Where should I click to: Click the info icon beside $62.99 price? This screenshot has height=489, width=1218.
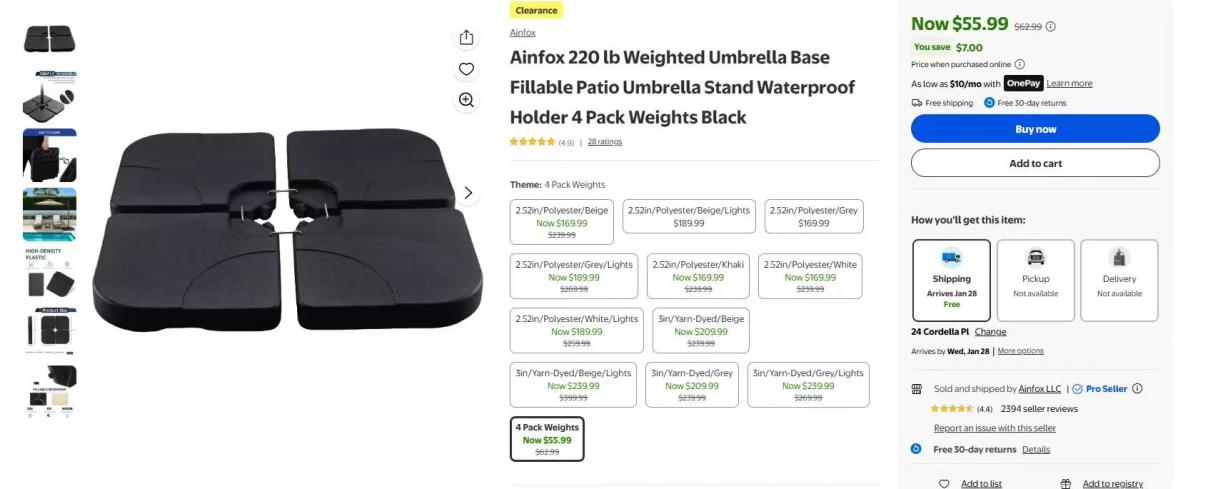click(x=1051, y=27)
